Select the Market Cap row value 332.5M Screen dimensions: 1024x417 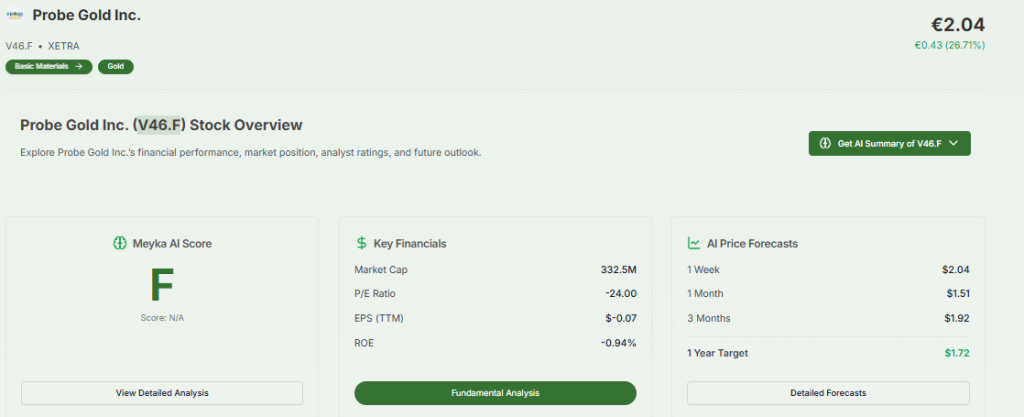pos(617,270)
